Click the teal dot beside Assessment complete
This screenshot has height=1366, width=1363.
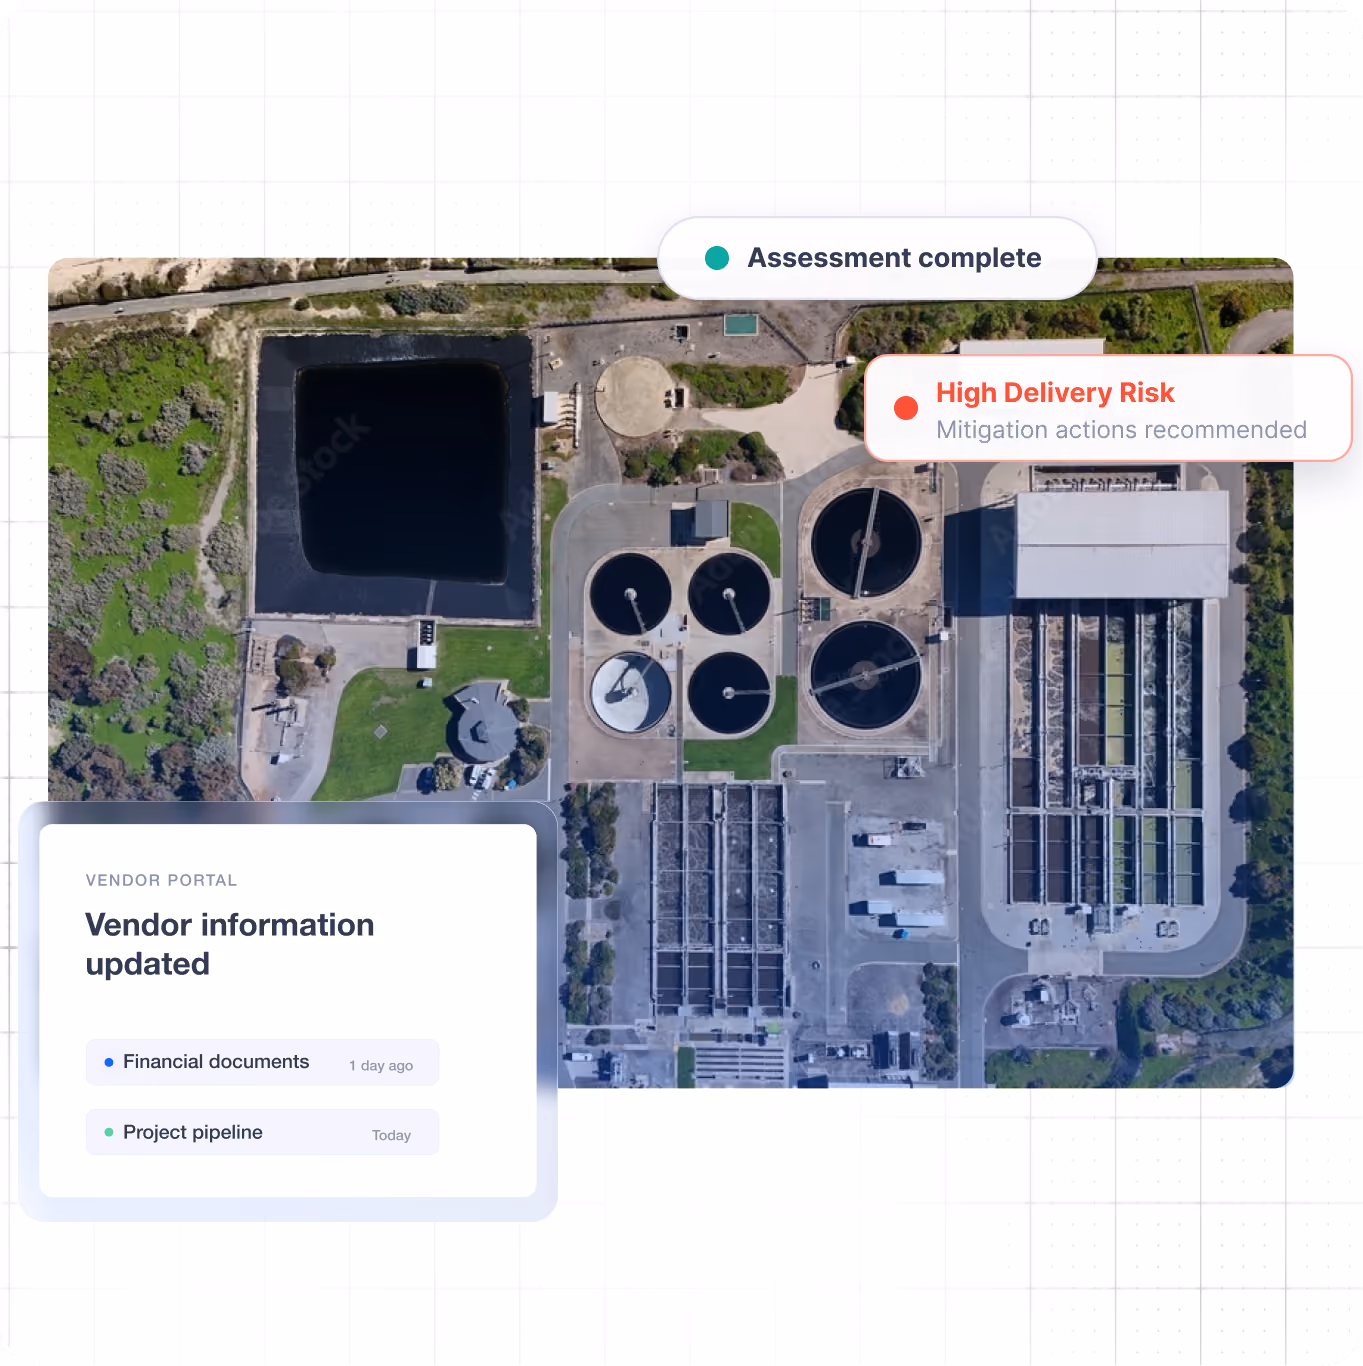[717, 258]
